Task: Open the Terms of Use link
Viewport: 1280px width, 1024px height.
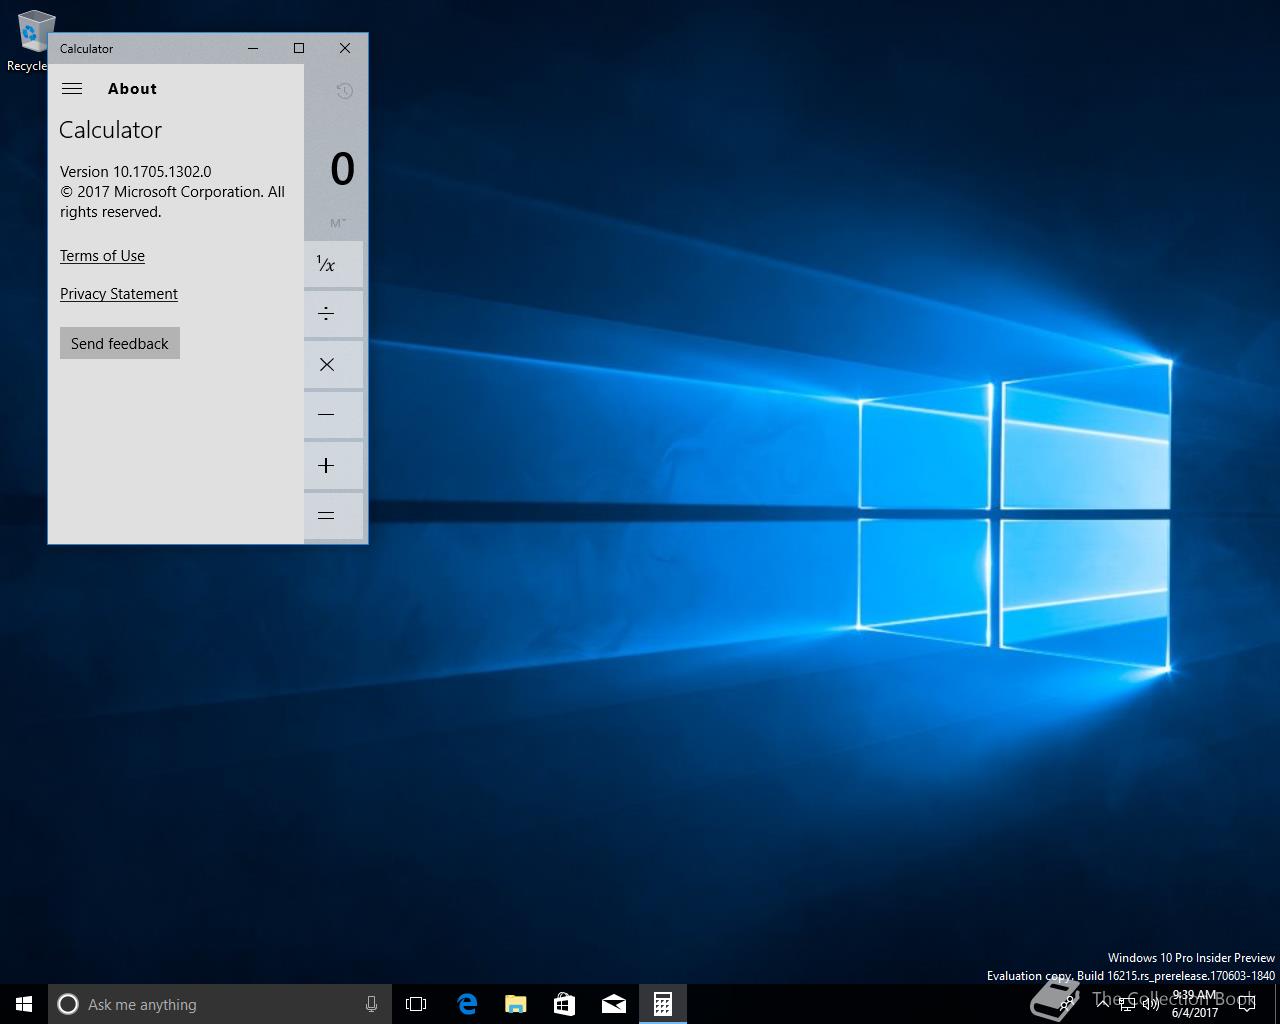Action: (102, 256)
